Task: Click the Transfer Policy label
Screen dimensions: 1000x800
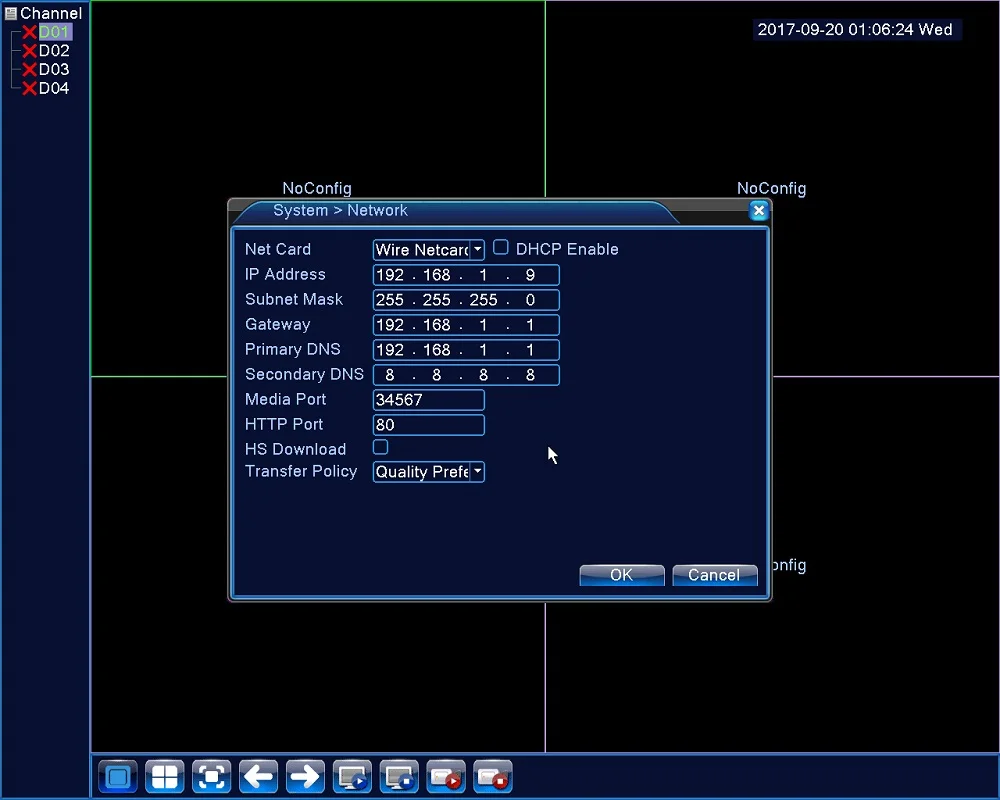Action: pyautogui.click(x=301, y=471)
